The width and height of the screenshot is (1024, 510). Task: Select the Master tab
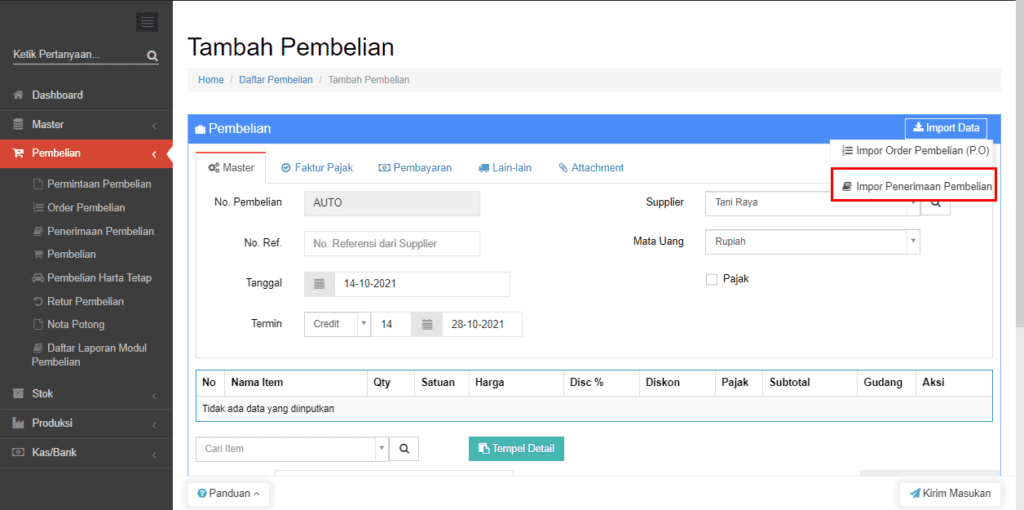pyautogui.click(x=231, y=168)
